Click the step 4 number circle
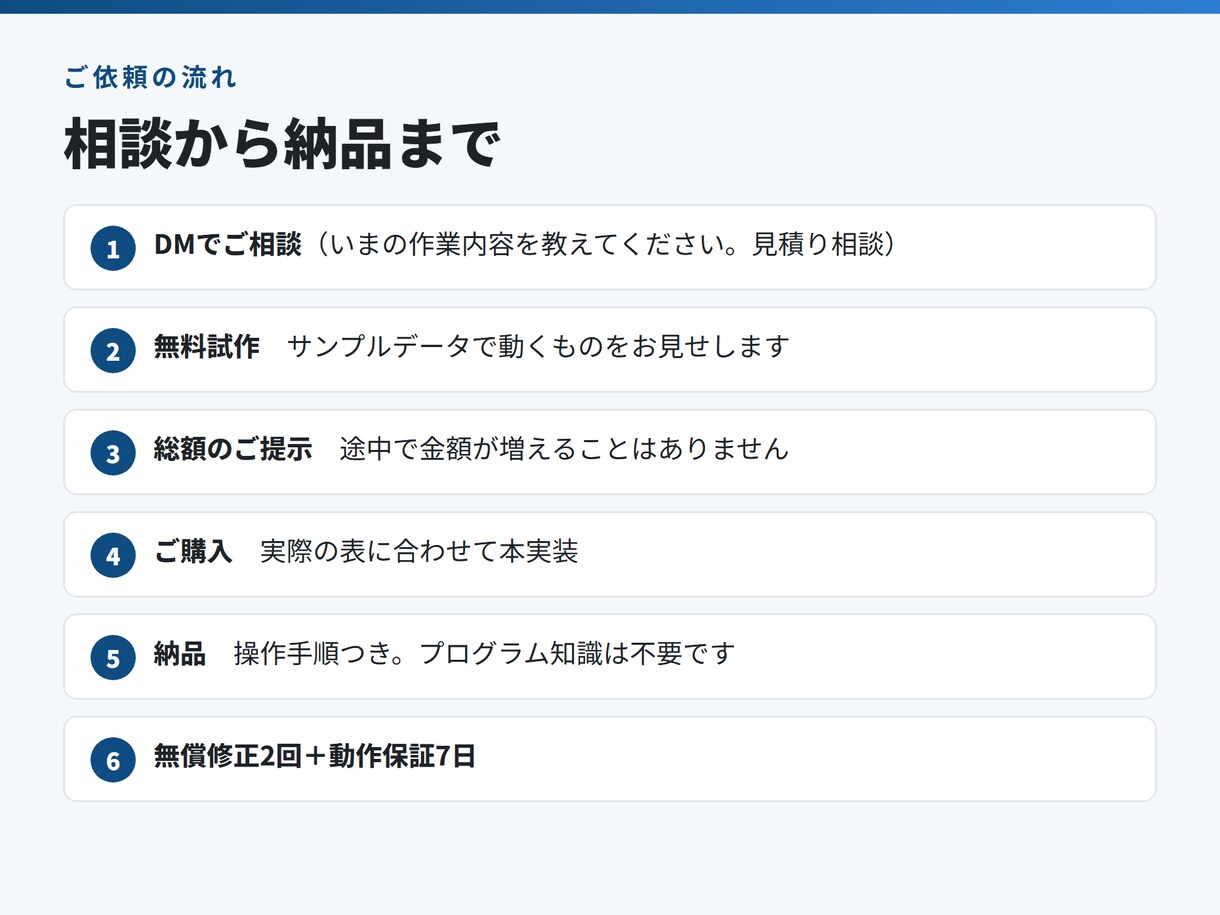This screenshot has width=1220, height=915. (113, 554)
